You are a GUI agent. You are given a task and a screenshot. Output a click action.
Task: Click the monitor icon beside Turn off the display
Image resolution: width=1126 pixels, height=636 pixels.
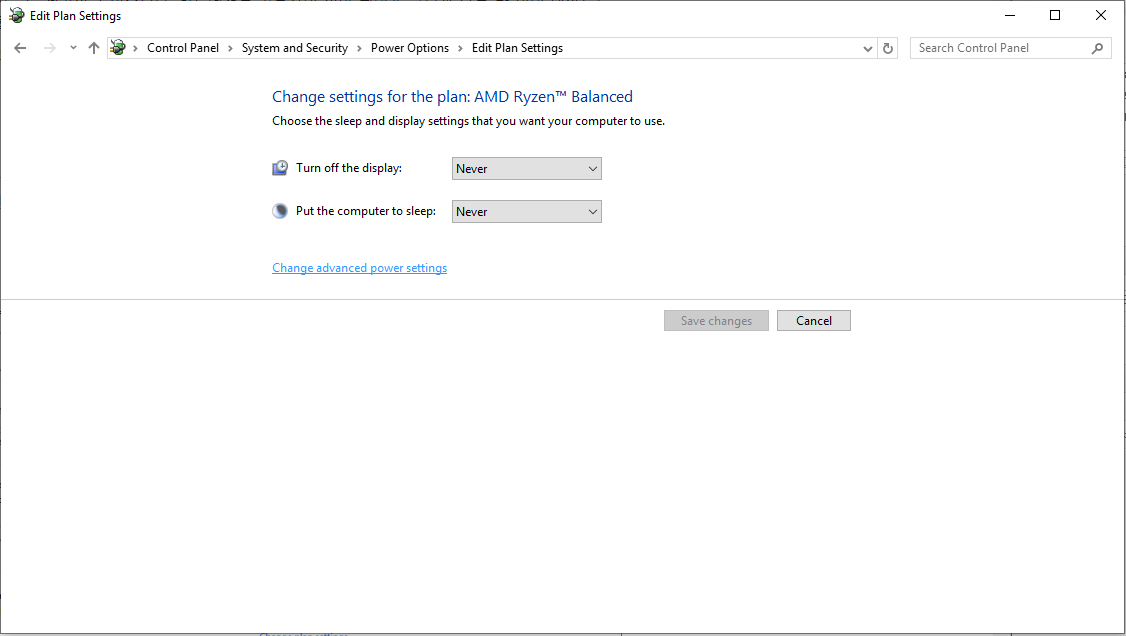point(280,168)
